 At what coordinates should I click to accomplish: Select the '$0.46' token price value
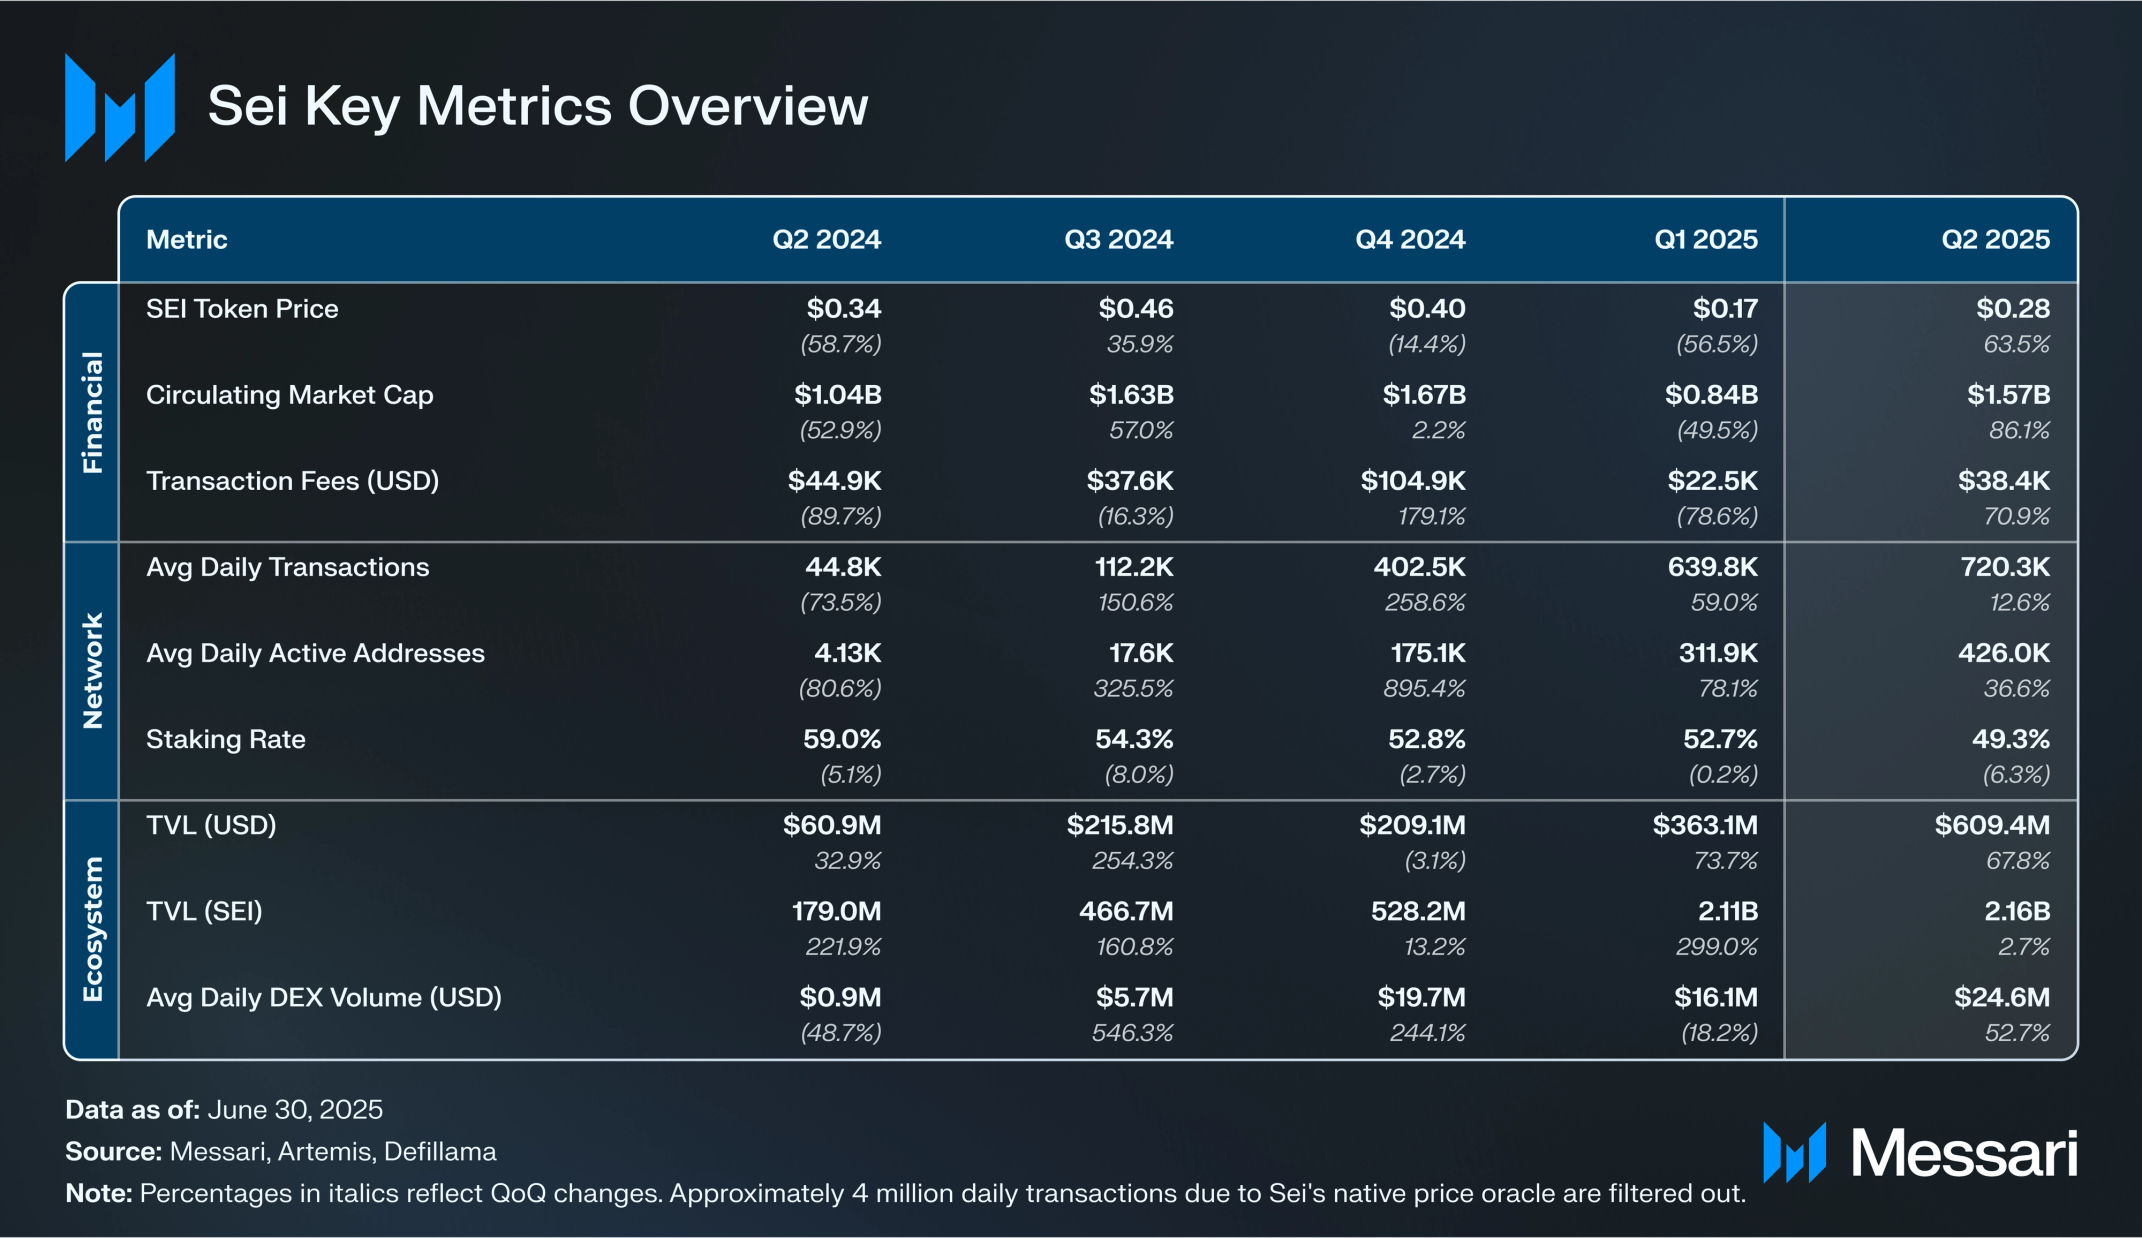tap(1136, 309)
